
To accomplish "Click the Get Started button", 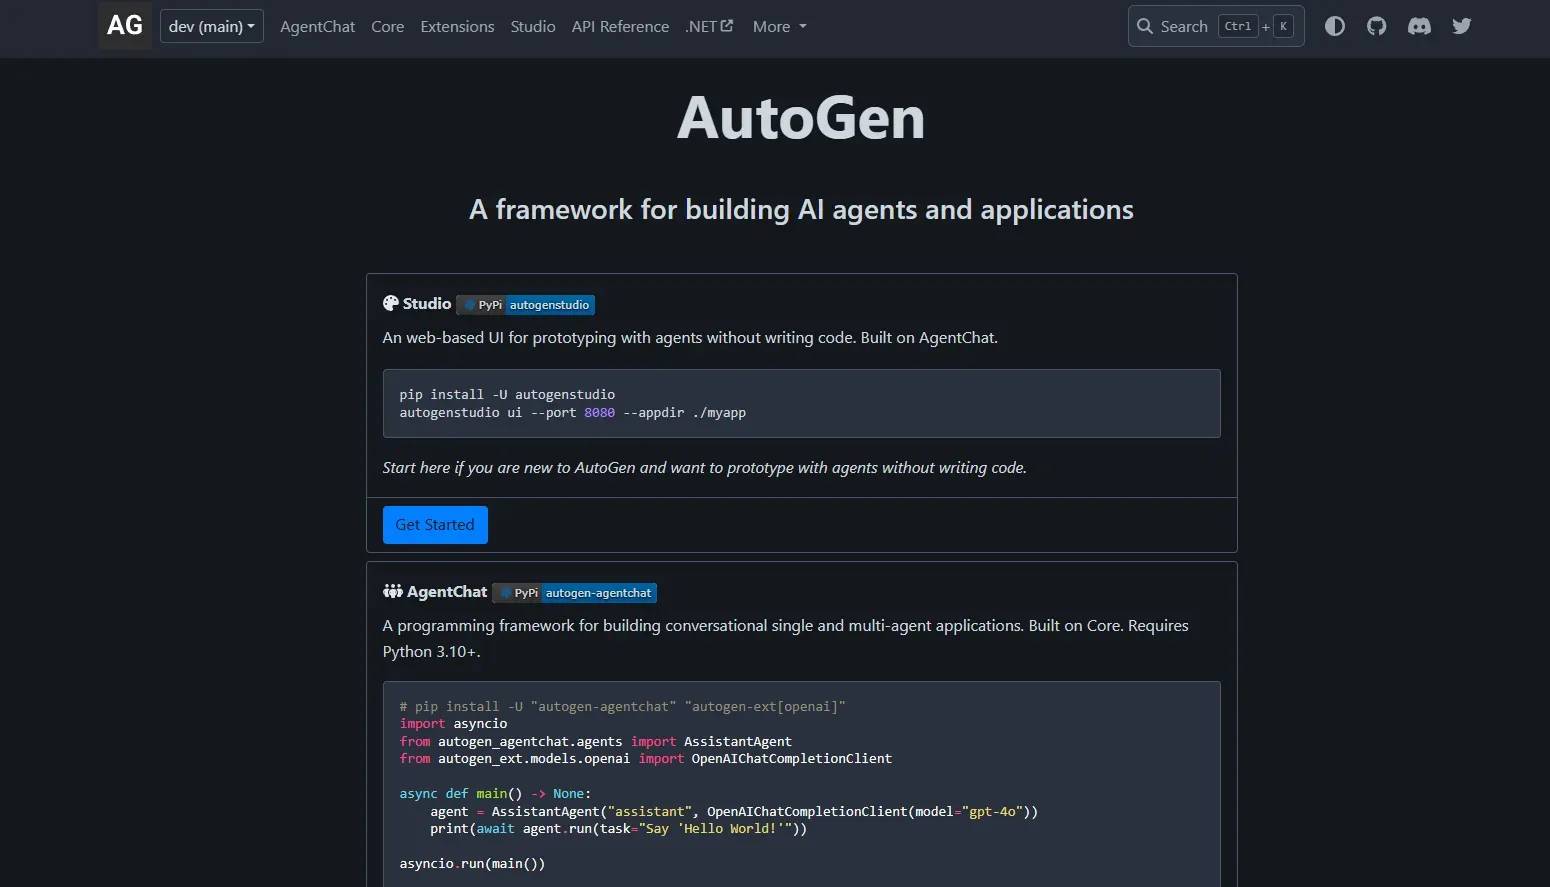I will tap(435, 525).
